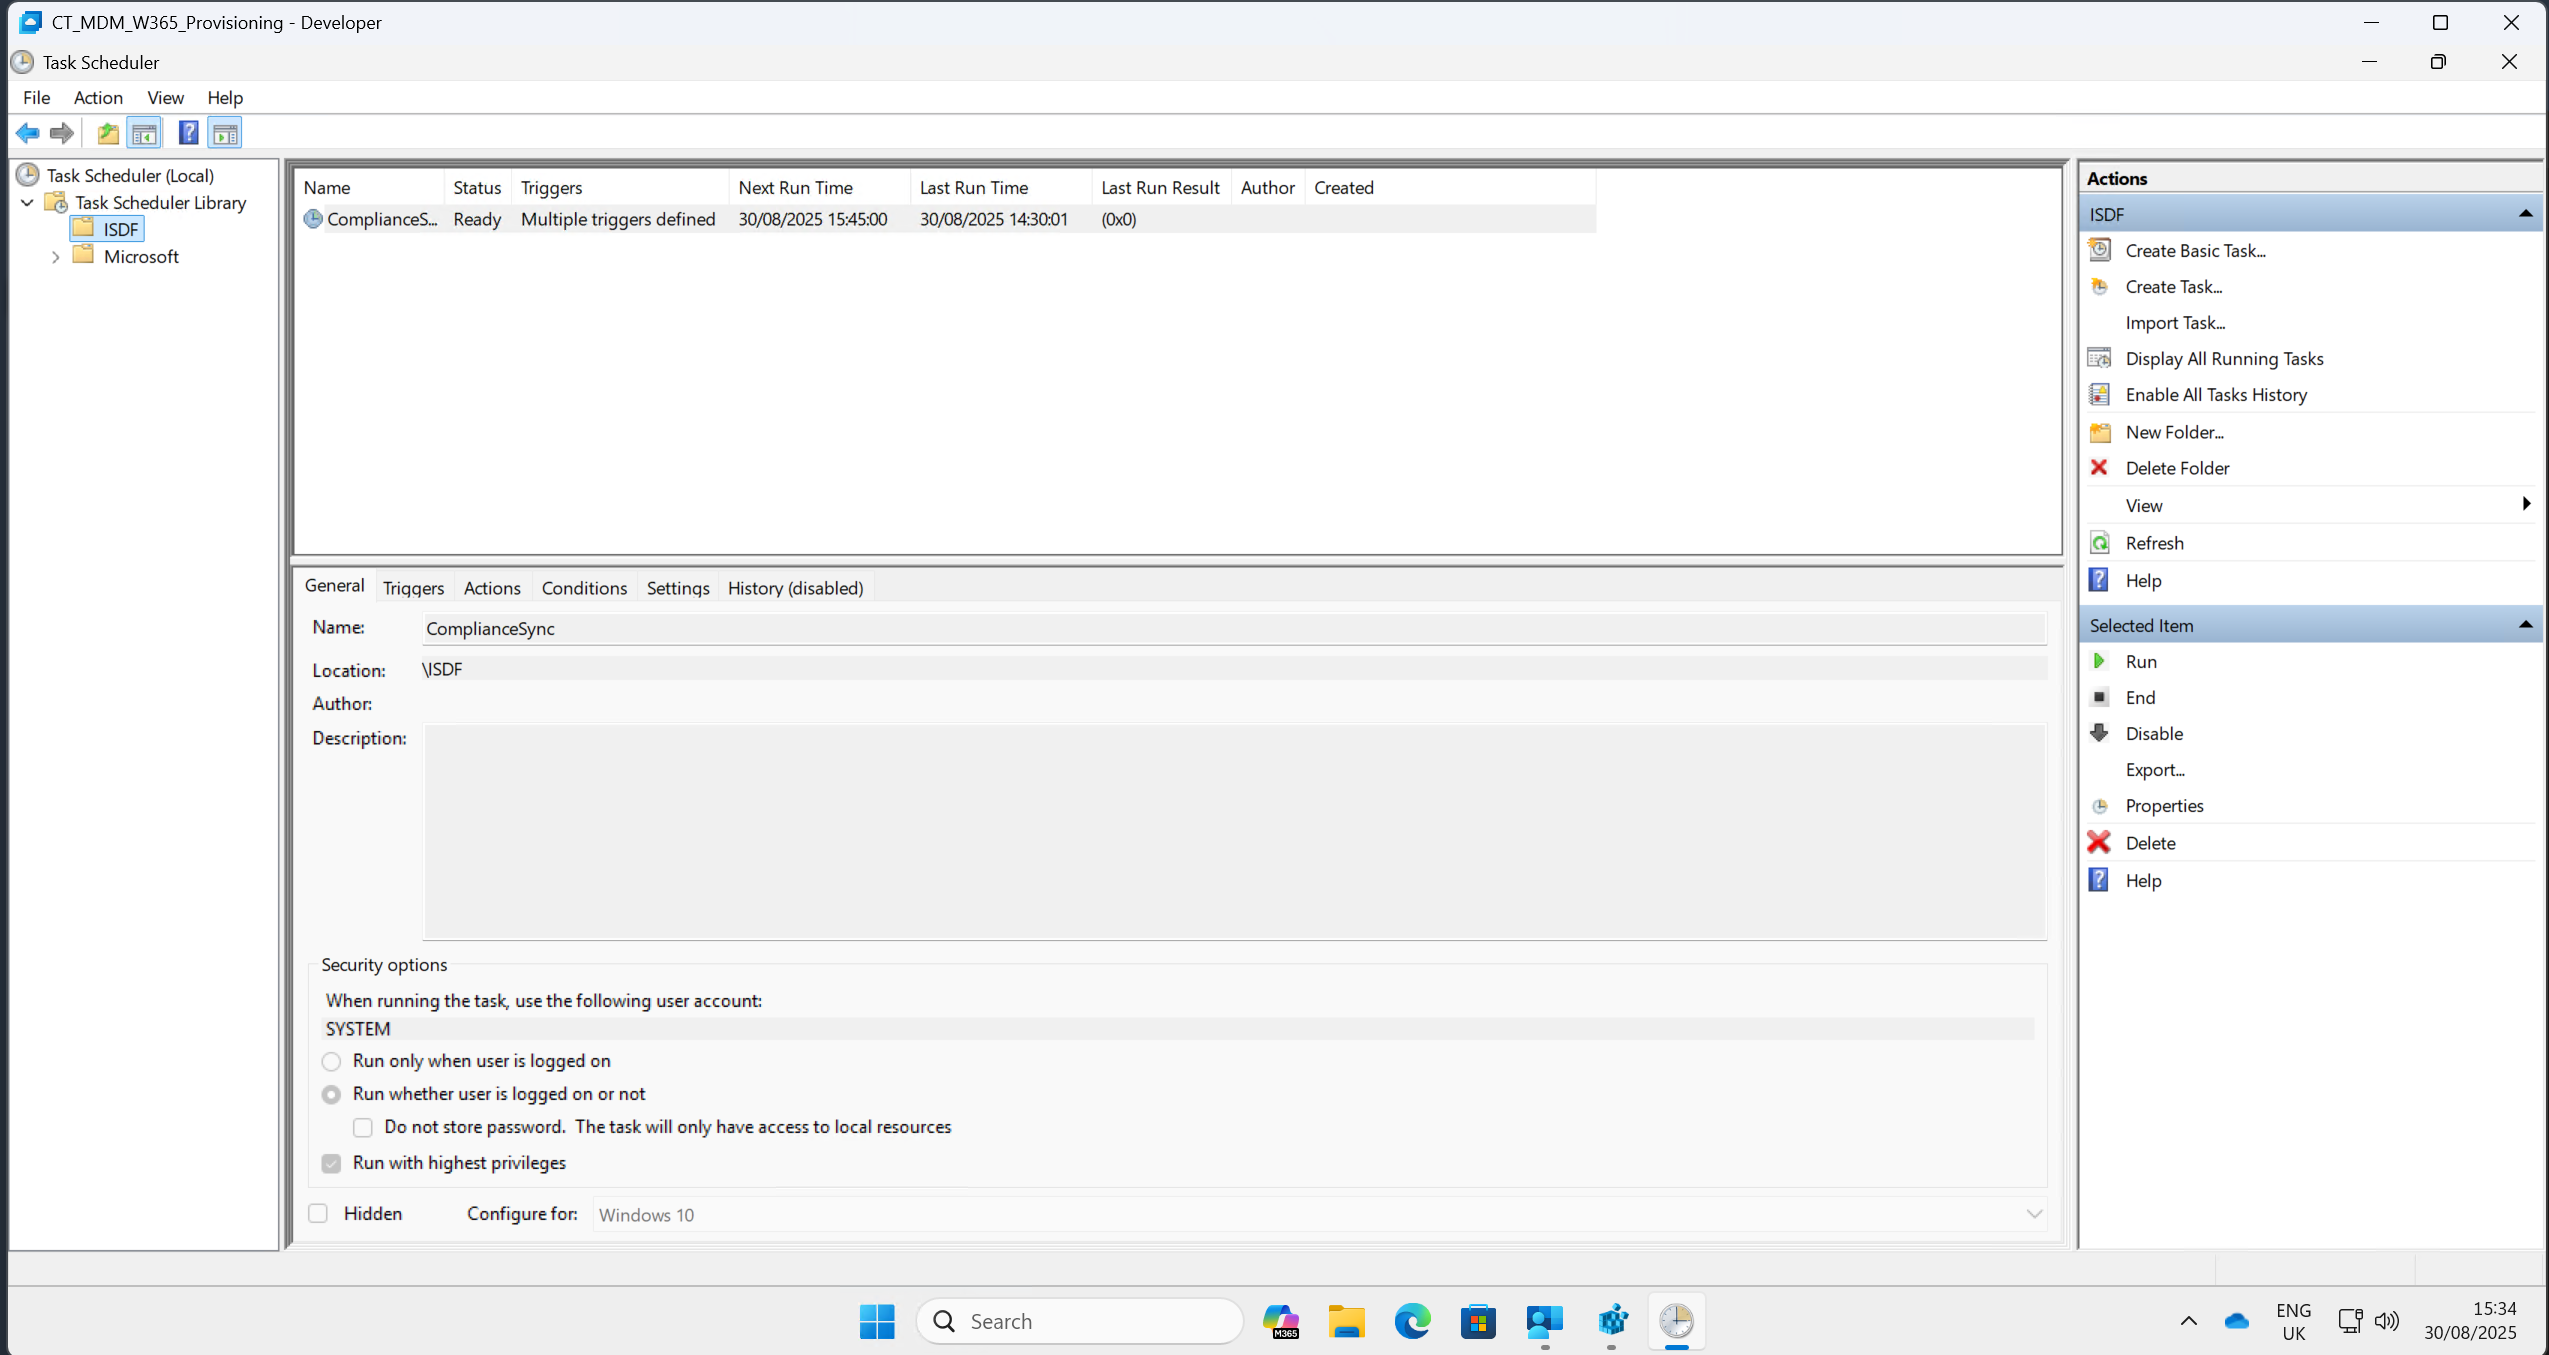2549x1355 pixels.
Task: Open File Explorer from the taskbar
Action: coord(1346,1321)
